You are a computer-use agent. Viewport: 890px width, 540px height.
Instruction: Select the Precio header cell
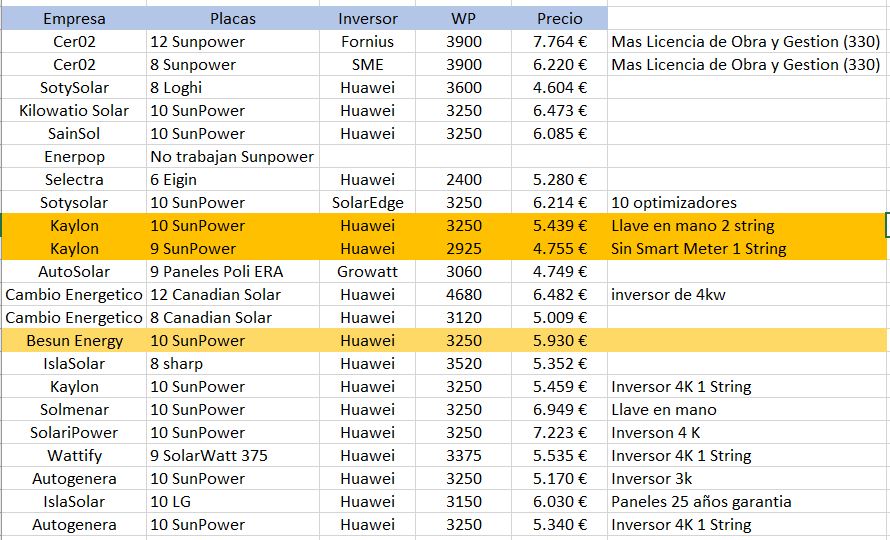[559, 19]
